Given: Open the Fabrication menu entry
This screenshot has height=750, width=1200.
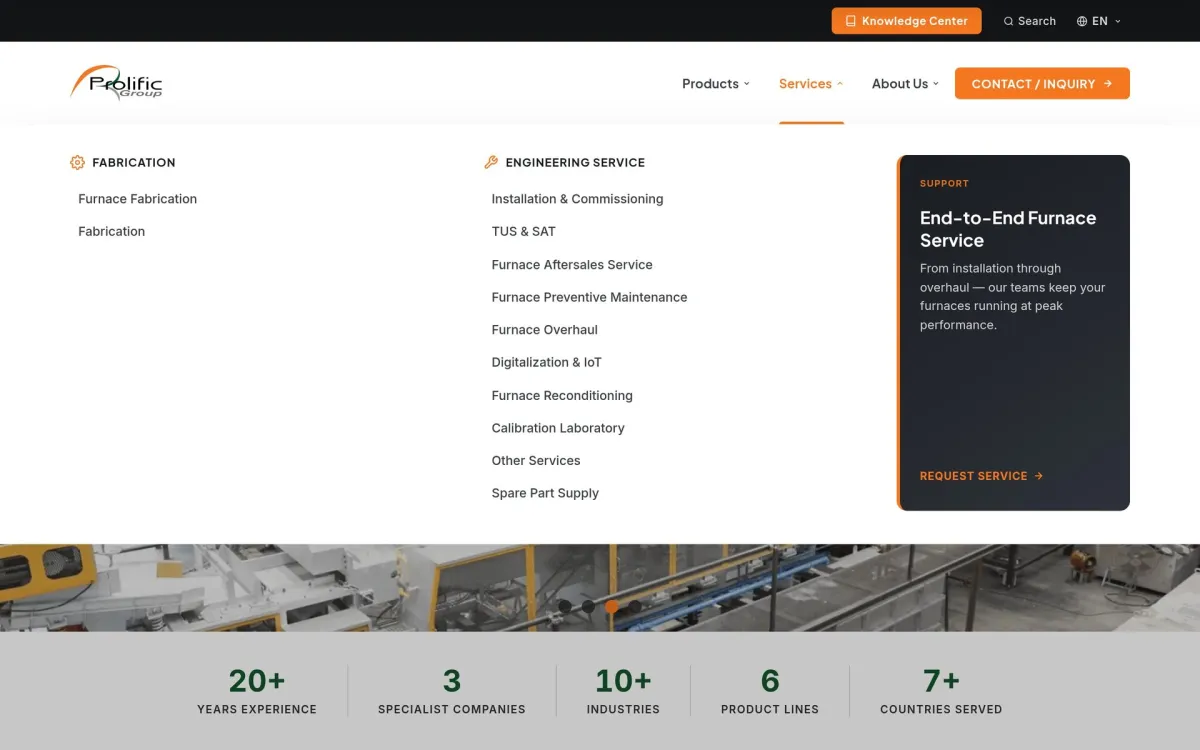Looking at the screenshot, I should pyautogui.click(x=112, y=231).
